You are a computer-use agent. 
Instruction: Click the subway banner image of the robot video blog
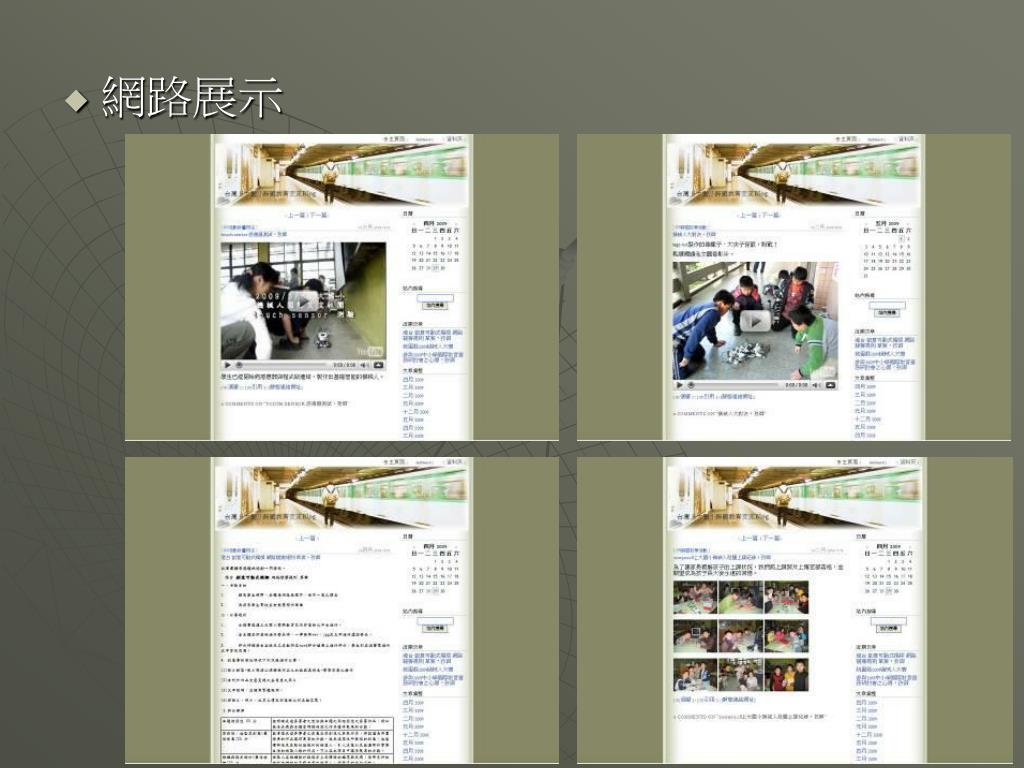[x=342, y=172]
